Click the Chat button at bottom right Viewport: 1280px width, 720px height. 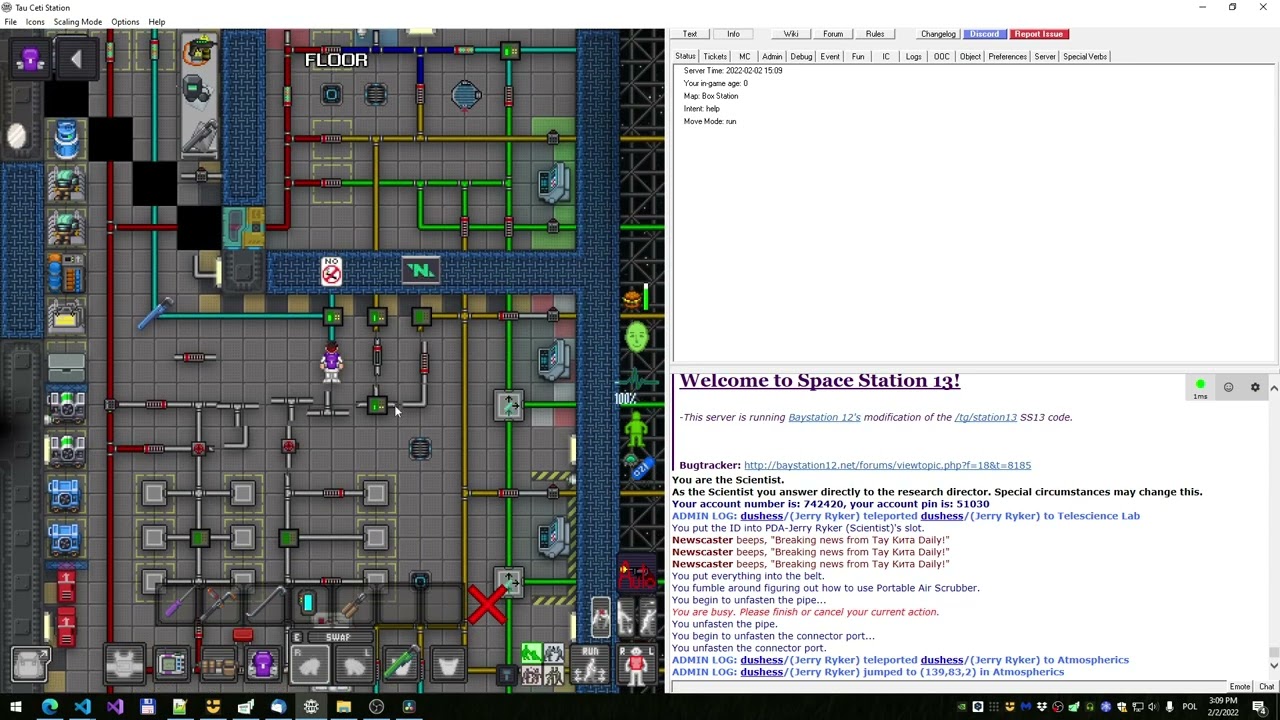[x=1266, y=687]
